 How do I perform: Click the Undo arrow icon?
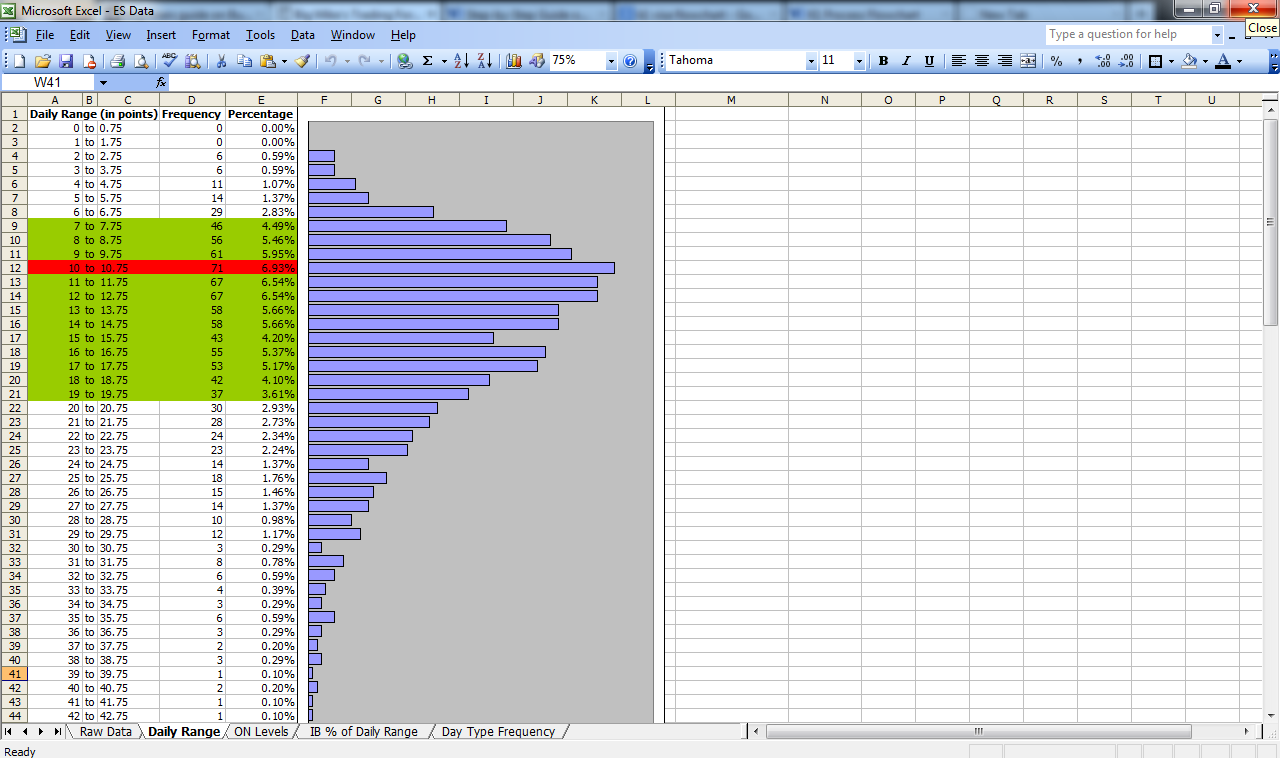331,61
